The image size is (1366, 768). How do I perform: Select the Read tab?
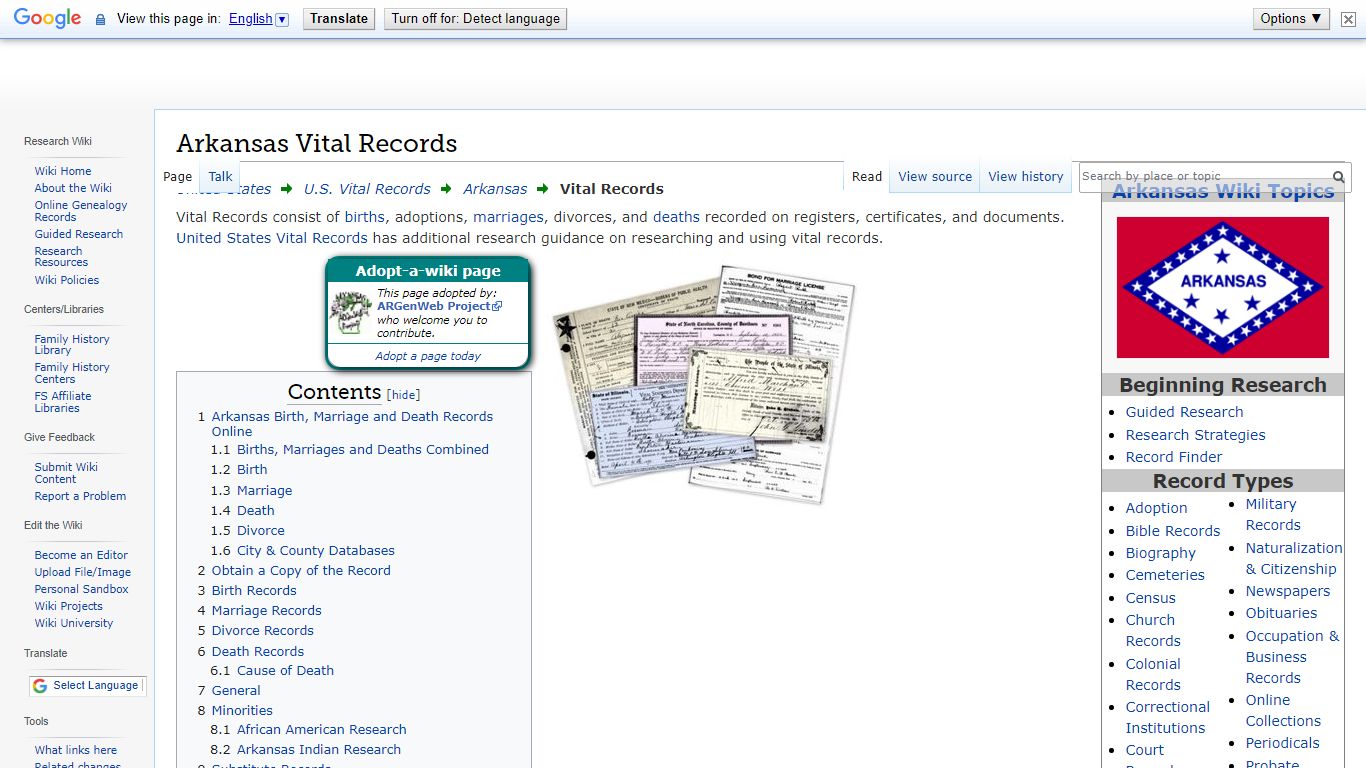[x=867, y=177]
